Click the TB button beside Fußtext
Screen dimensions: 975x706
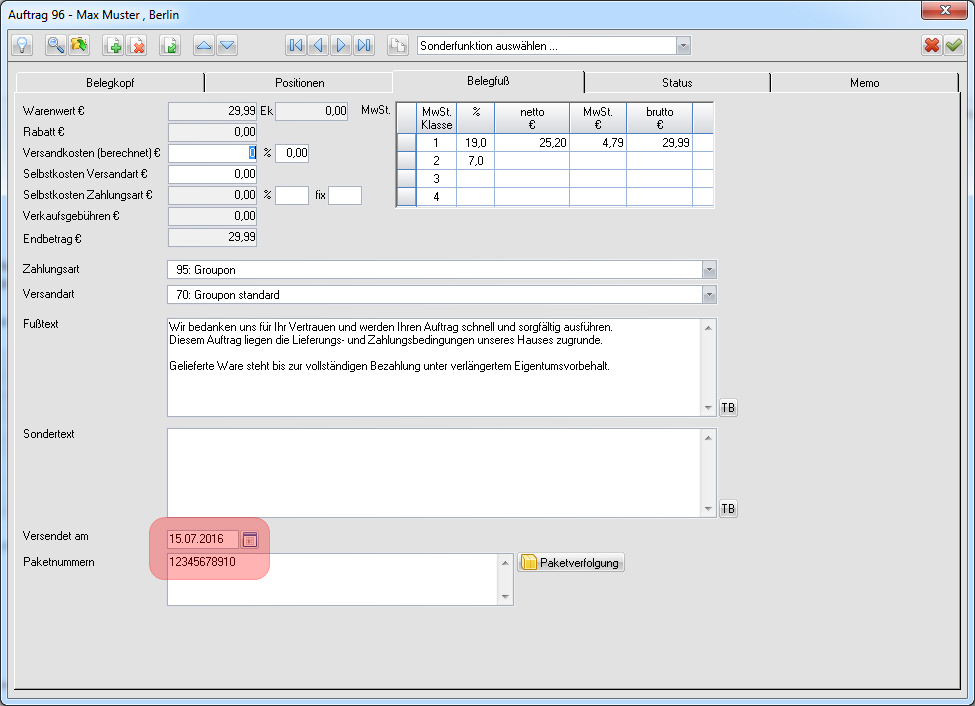(x=728, y=407)
